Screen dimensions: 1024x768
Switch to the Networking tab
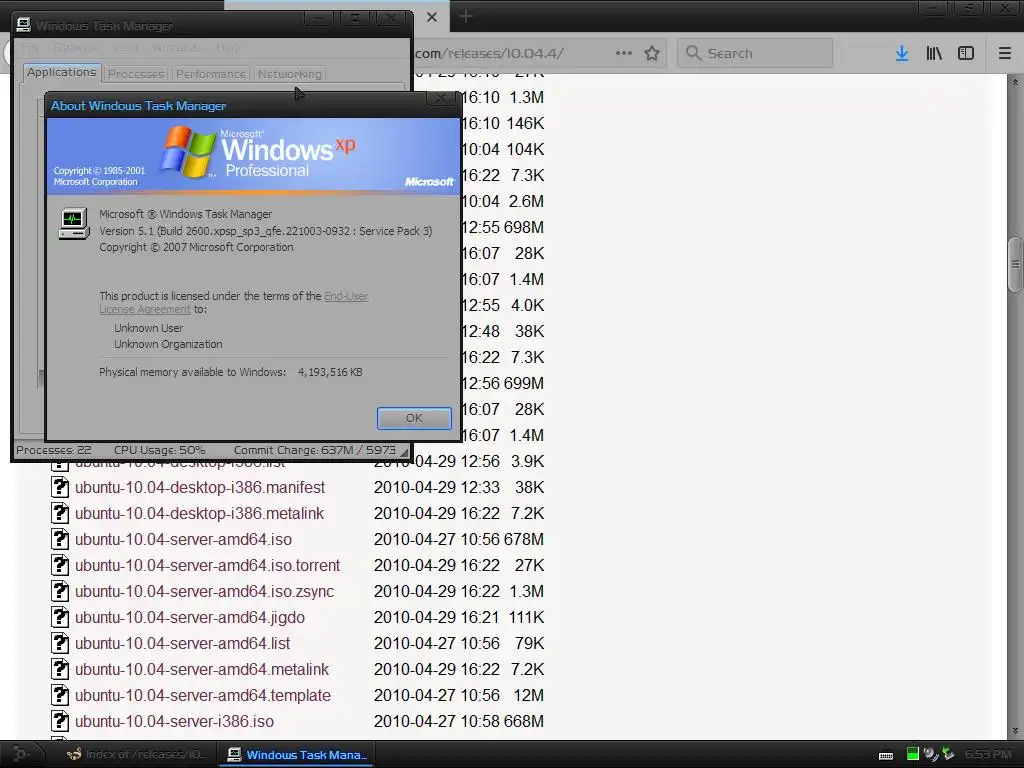click(289, 74)
